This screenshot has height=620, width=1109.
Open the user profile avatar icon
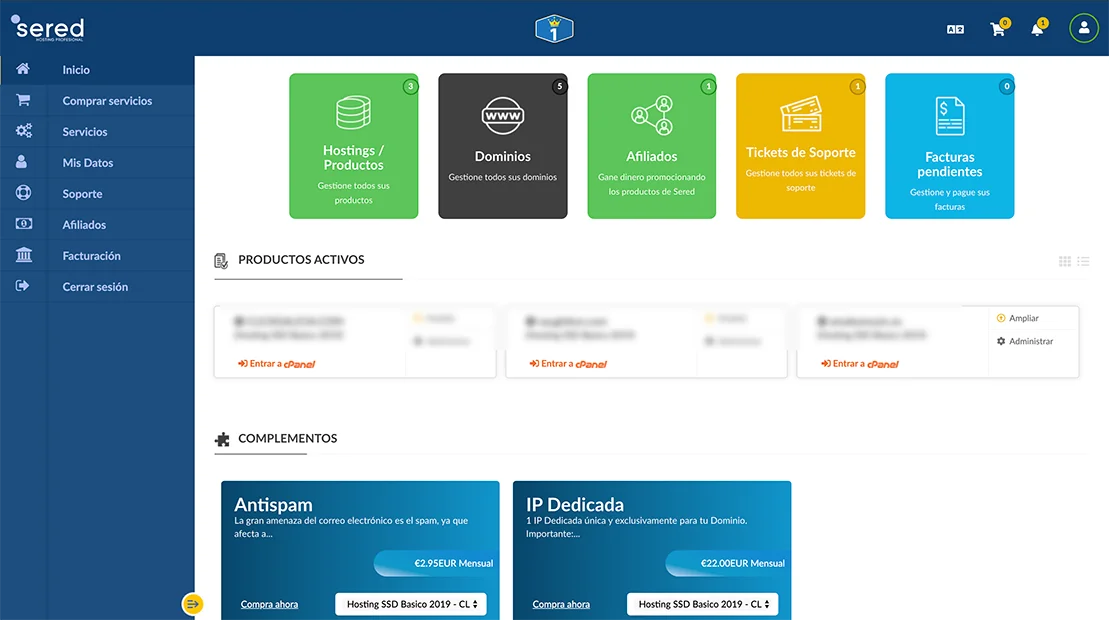1083,28
